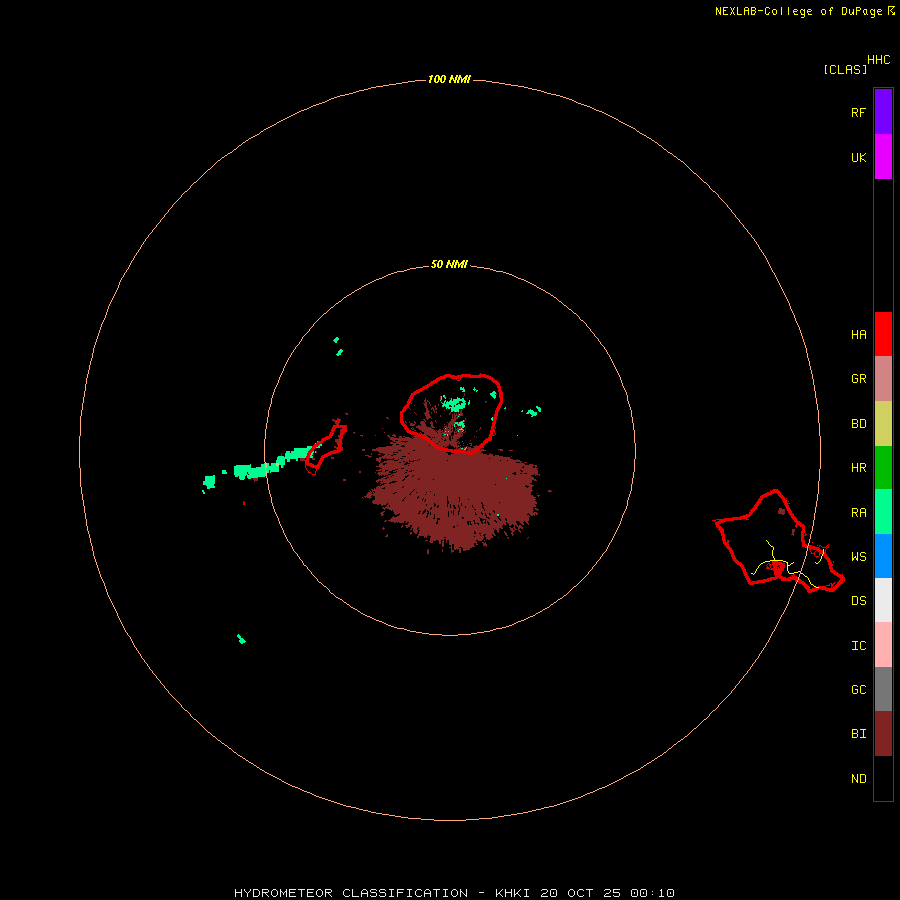This screenshot has height=900, width=900.
Task: Click the large red-outlined island with yellow roads
Action: 778,542
